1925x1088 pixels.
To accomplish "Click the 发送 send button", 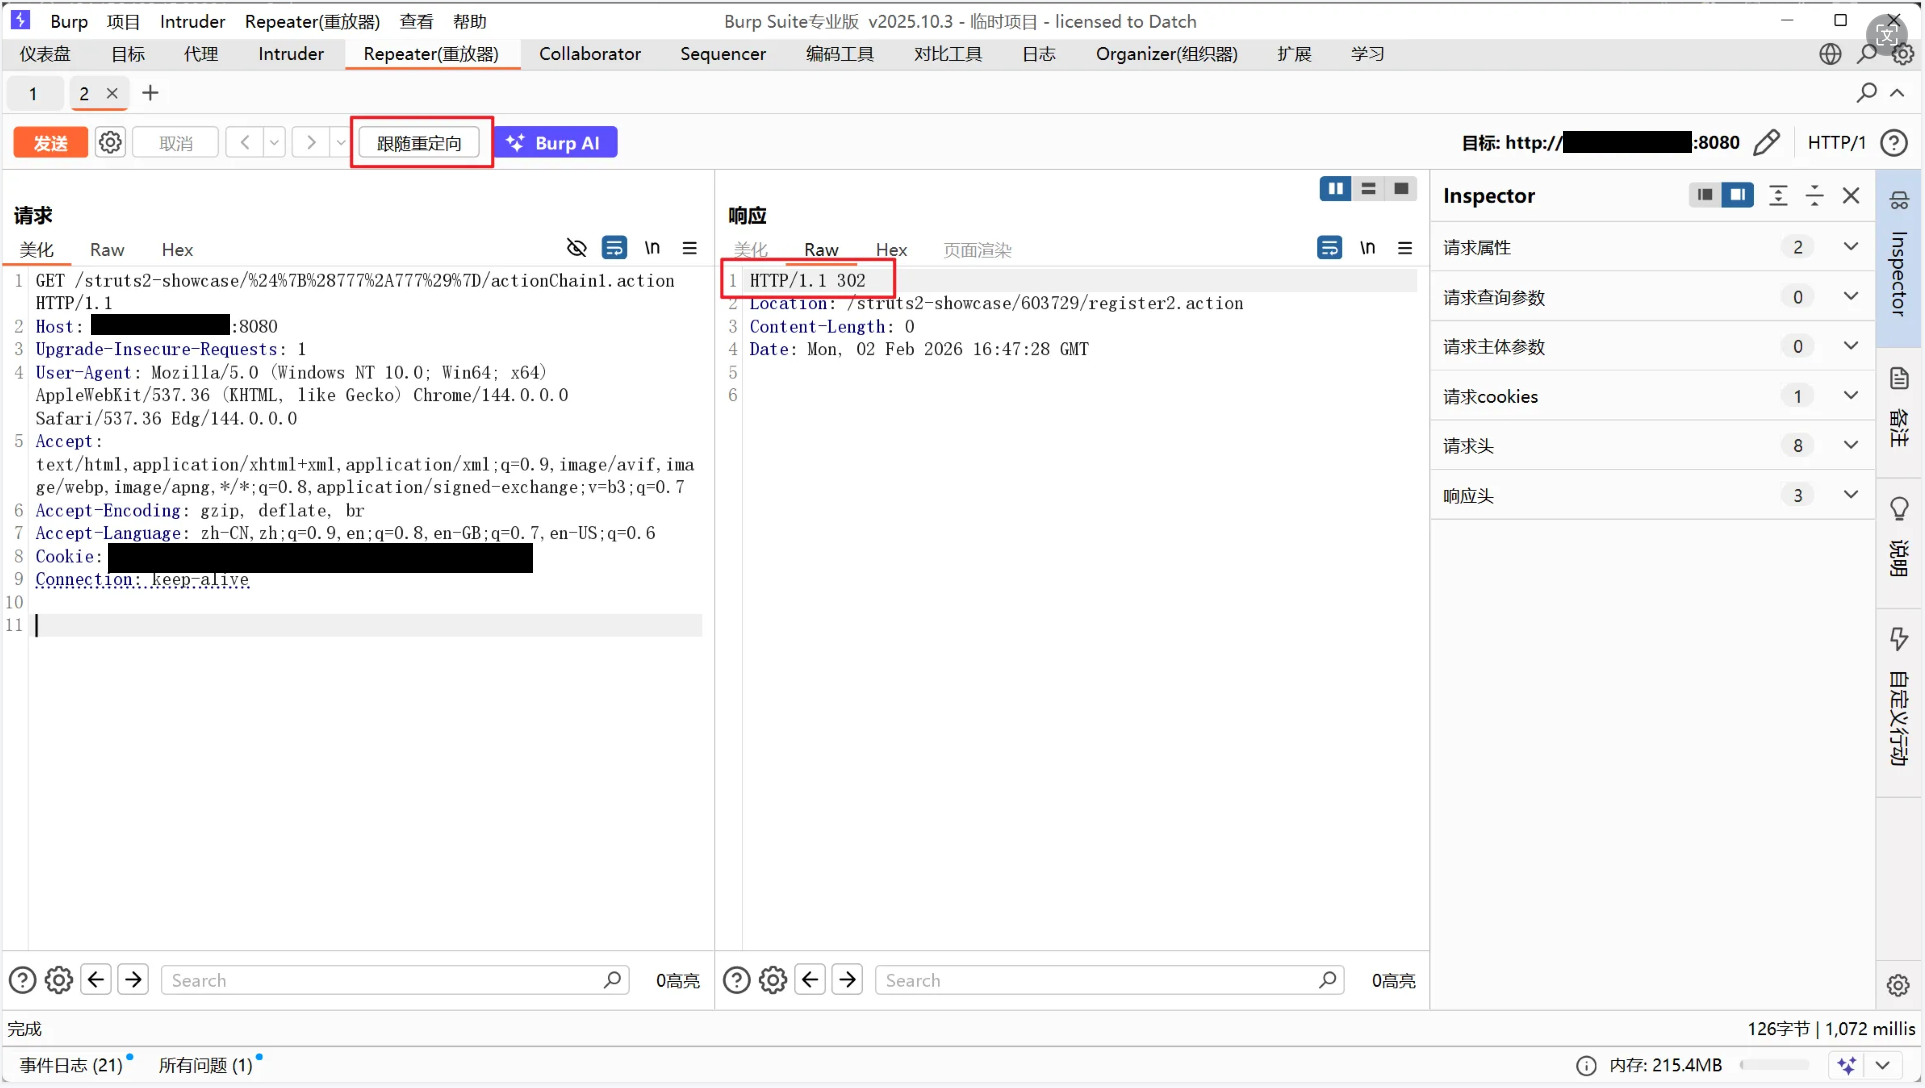I will (x=51, y=143).
